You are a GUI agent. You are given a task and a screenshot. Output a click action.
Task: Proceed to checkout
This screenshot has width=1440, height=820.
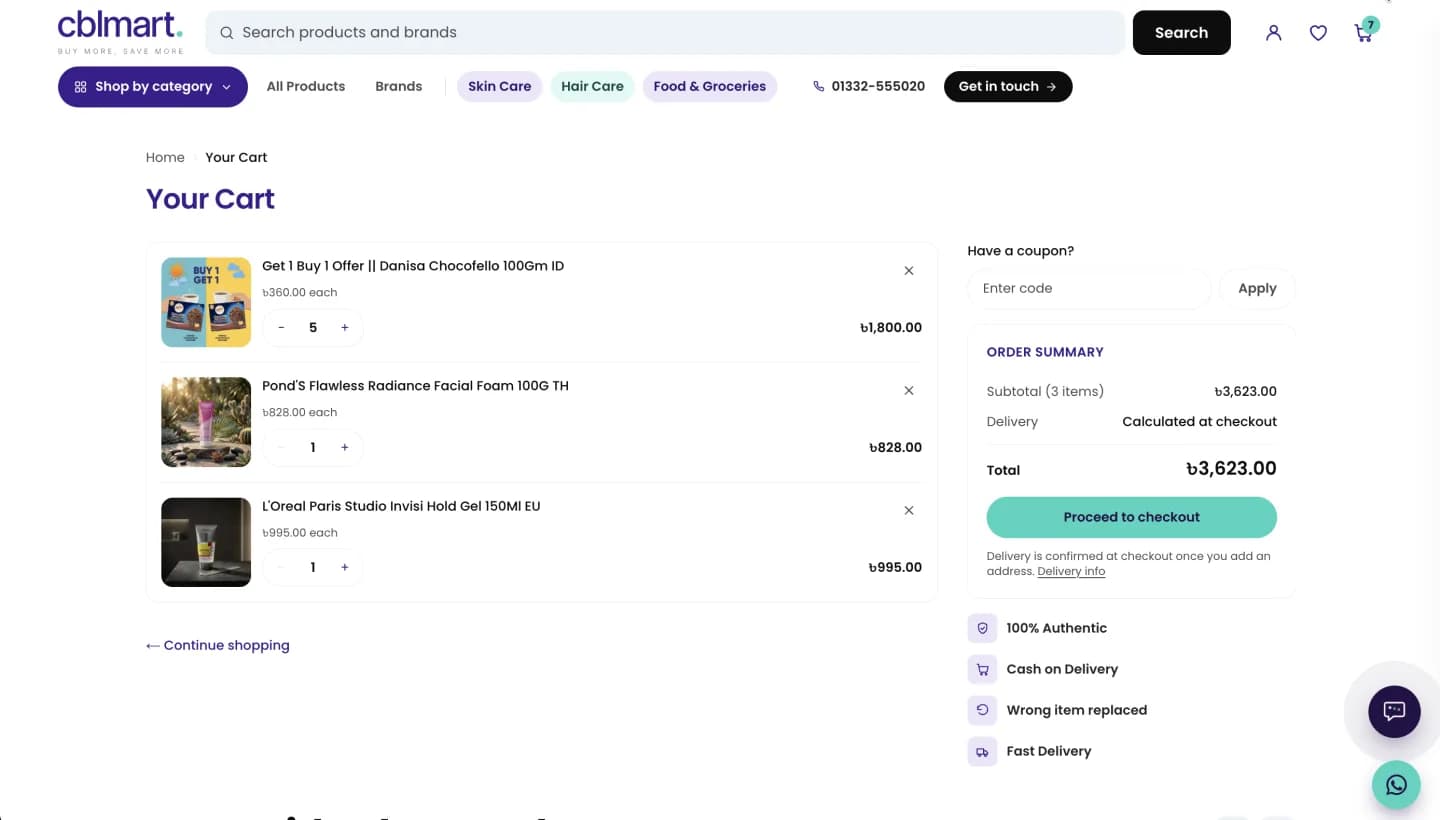pos(1132,517)
